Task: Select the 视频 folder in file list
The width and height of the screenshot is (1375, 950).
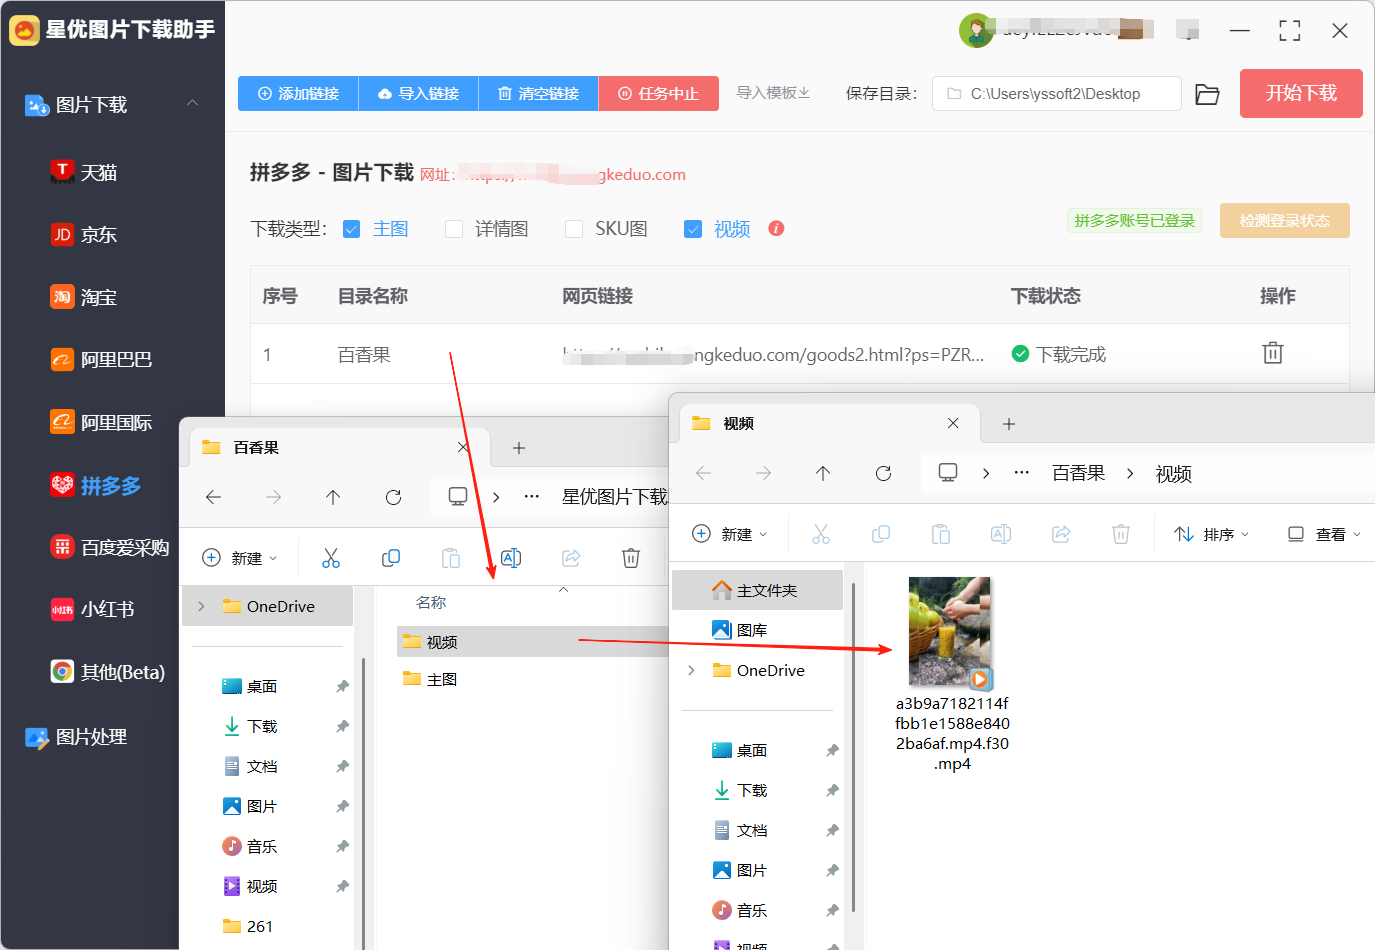Action: coord(532,642)
